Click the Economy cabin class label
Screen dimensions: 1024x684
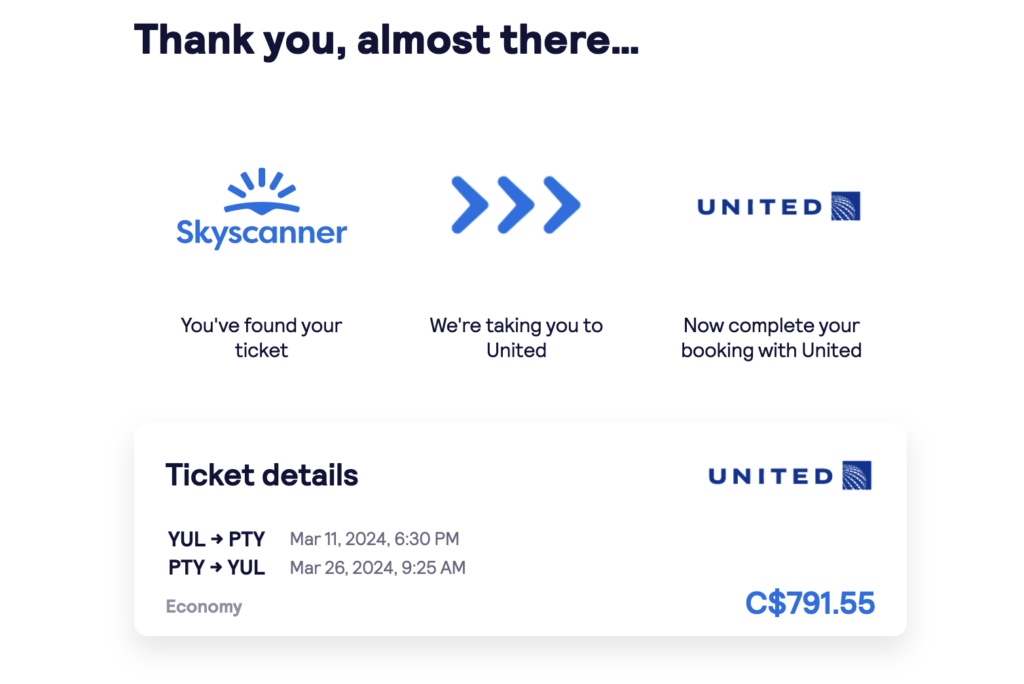point(204,606)
